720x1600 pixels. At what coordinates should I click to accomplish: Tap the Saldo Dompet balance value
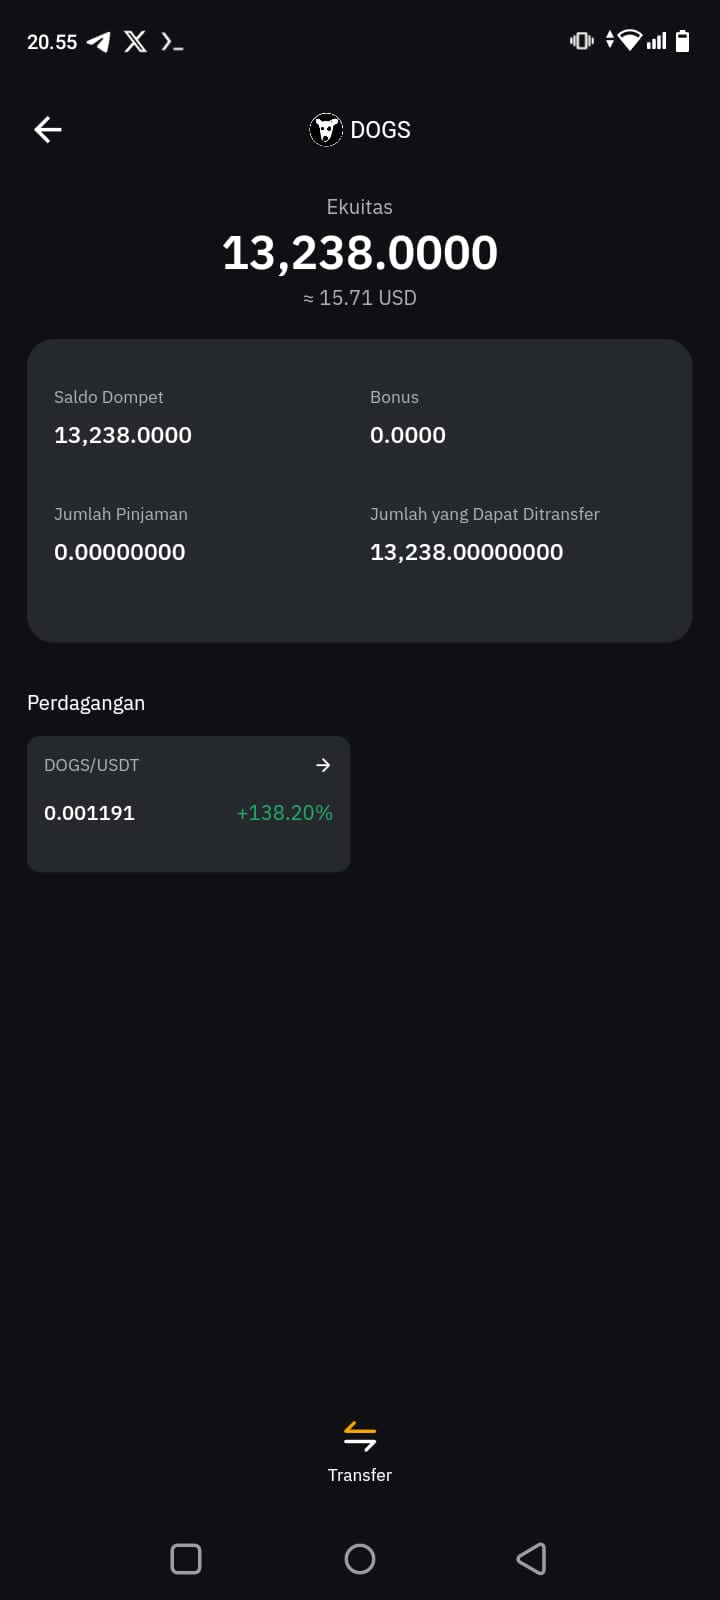click(x=123, y=435)
